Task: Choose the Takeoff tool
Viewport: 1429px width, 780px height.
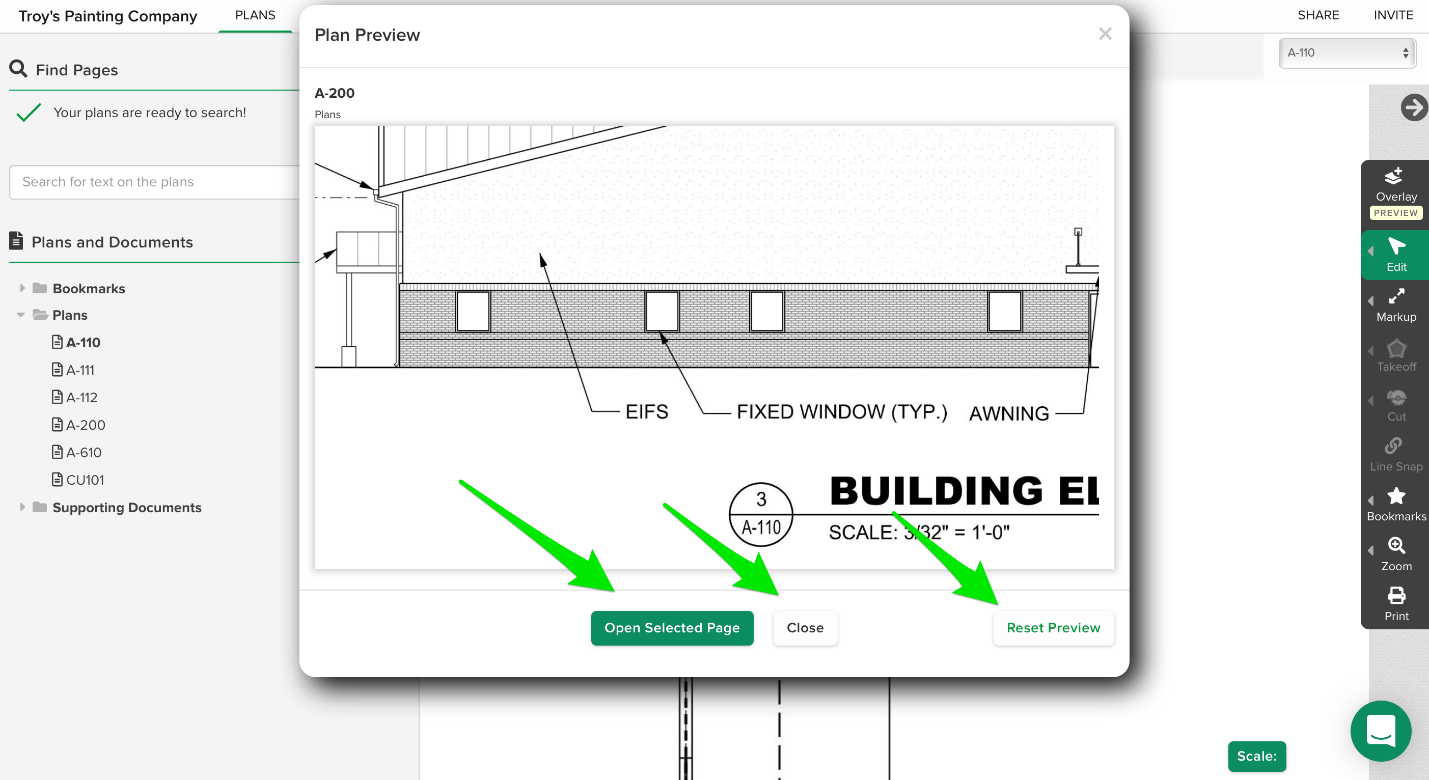Action: point(1396,355)
